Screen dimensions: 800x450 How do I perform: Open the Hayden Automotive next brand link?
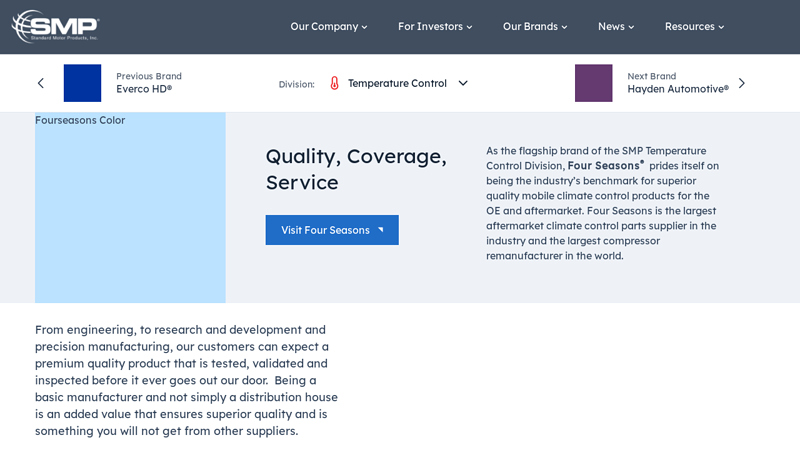[x=677, y=89]
